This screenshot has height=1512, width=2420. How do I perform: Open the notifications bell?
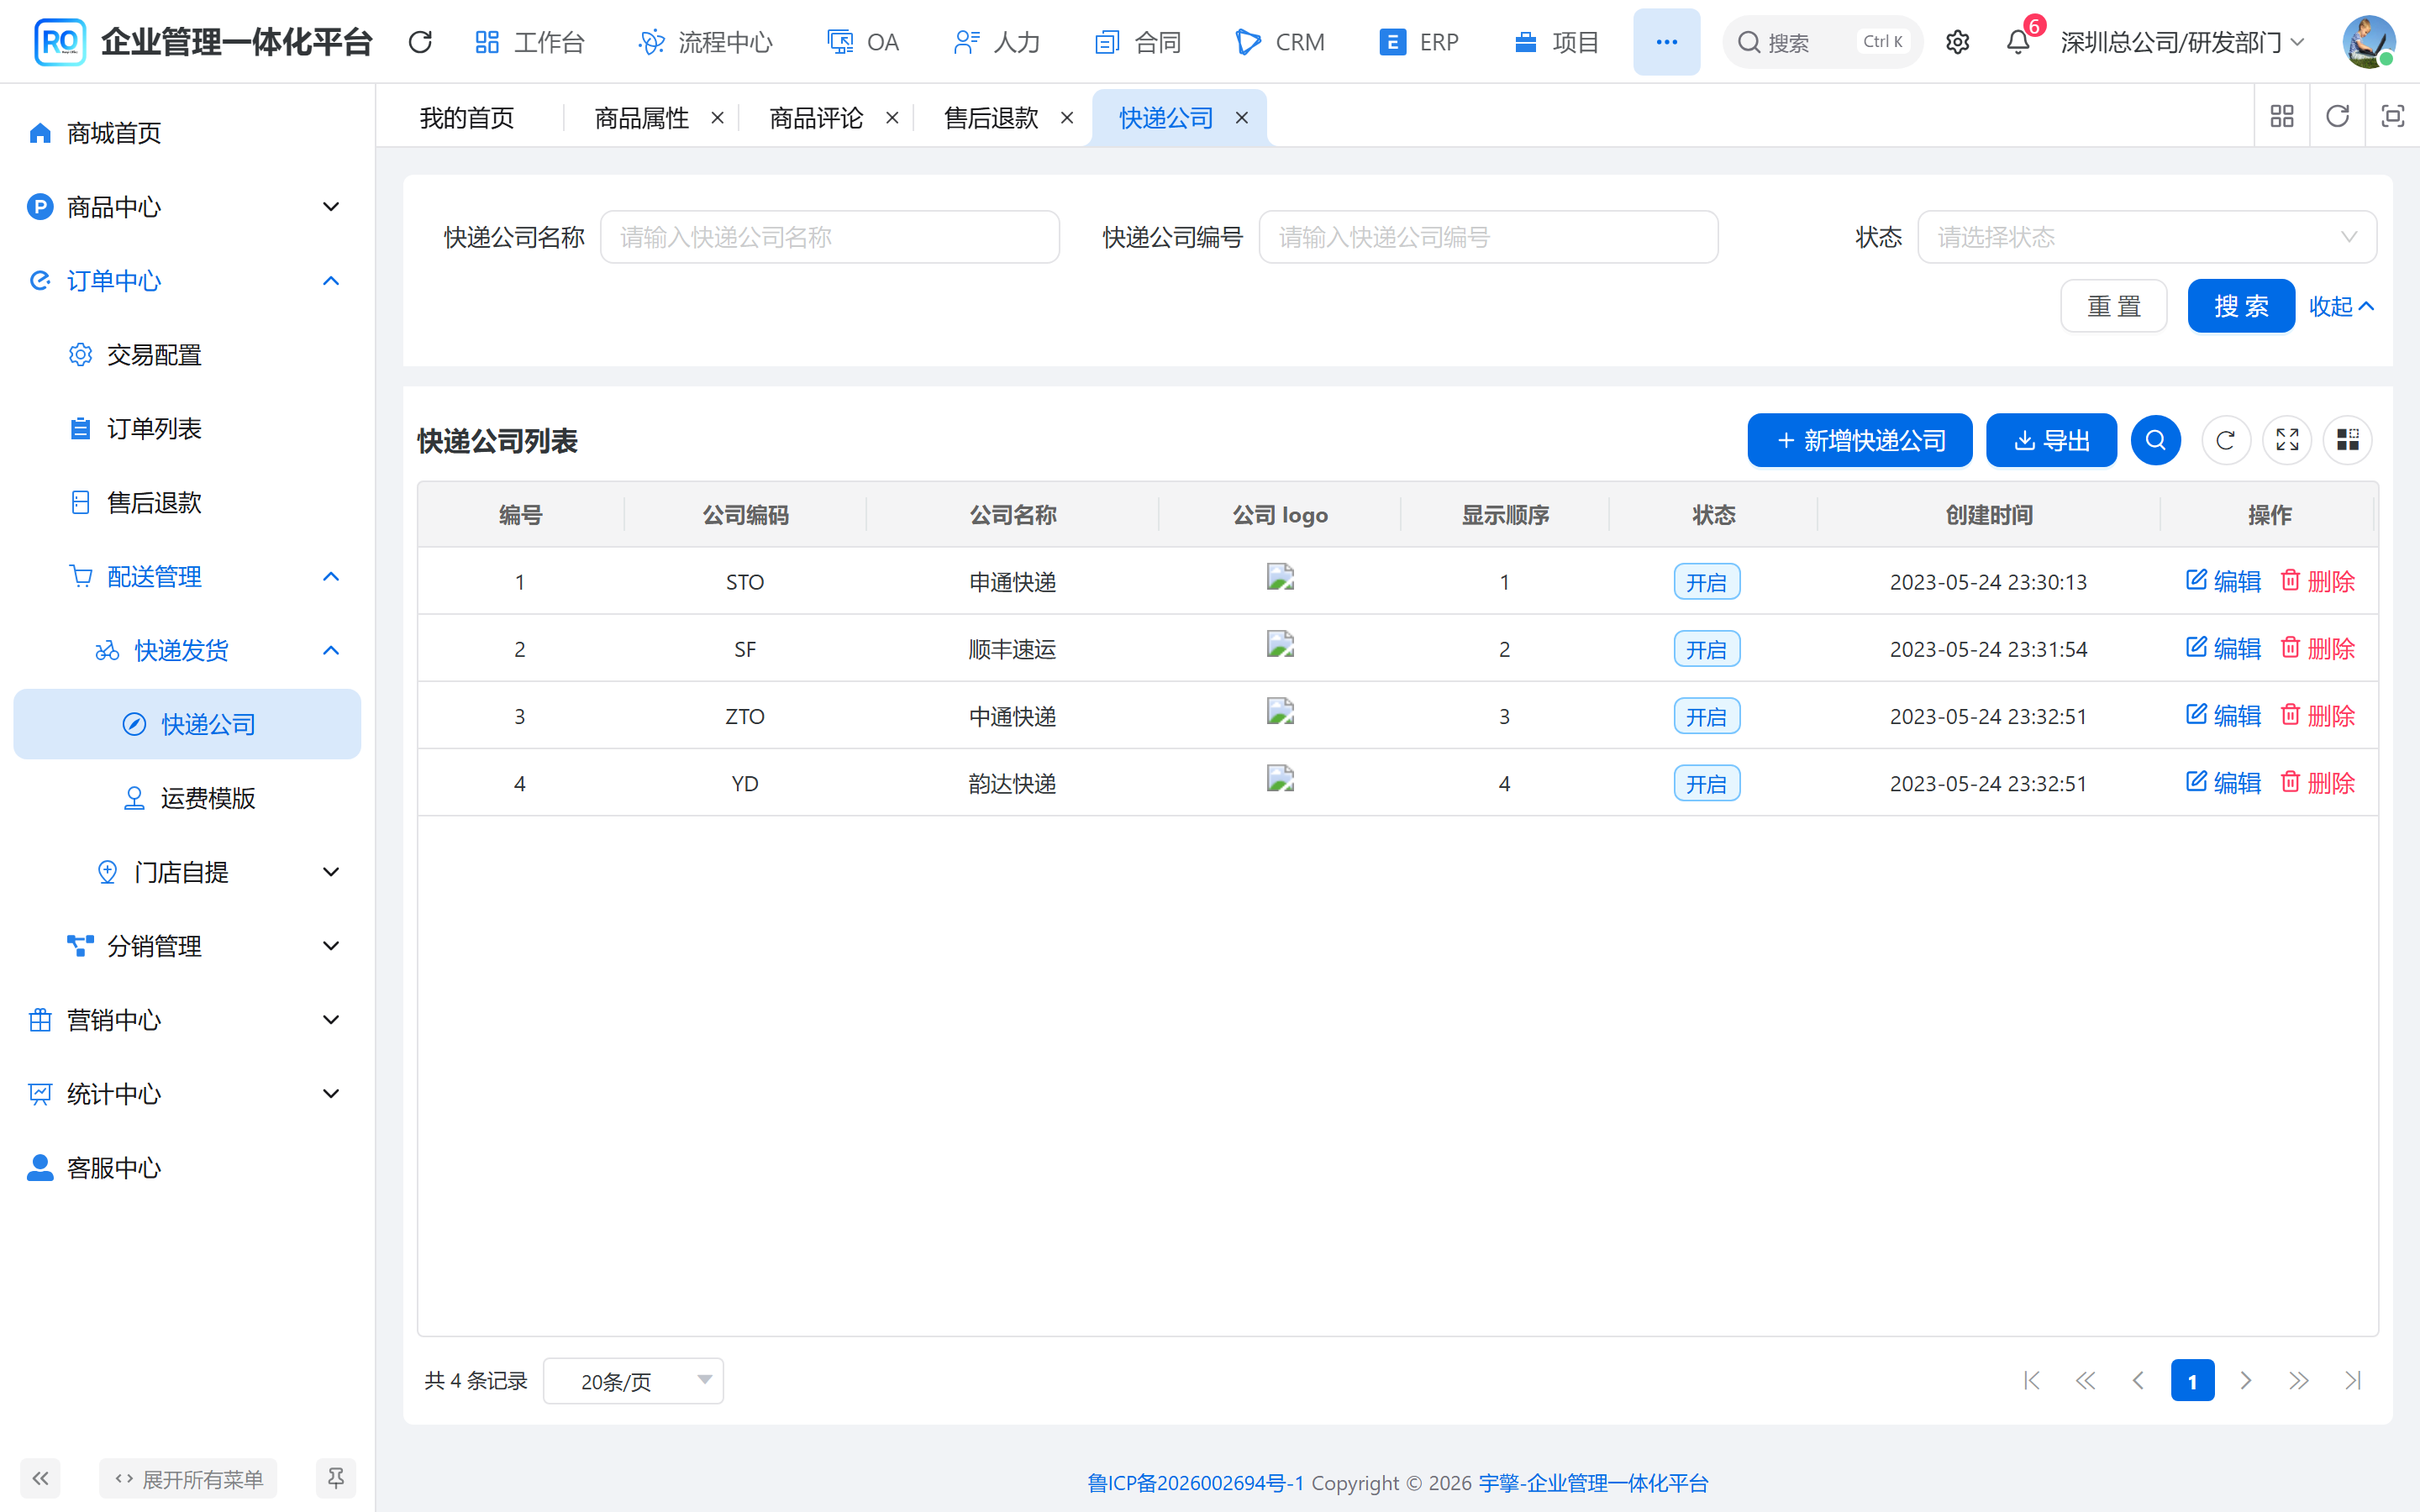2018,42
